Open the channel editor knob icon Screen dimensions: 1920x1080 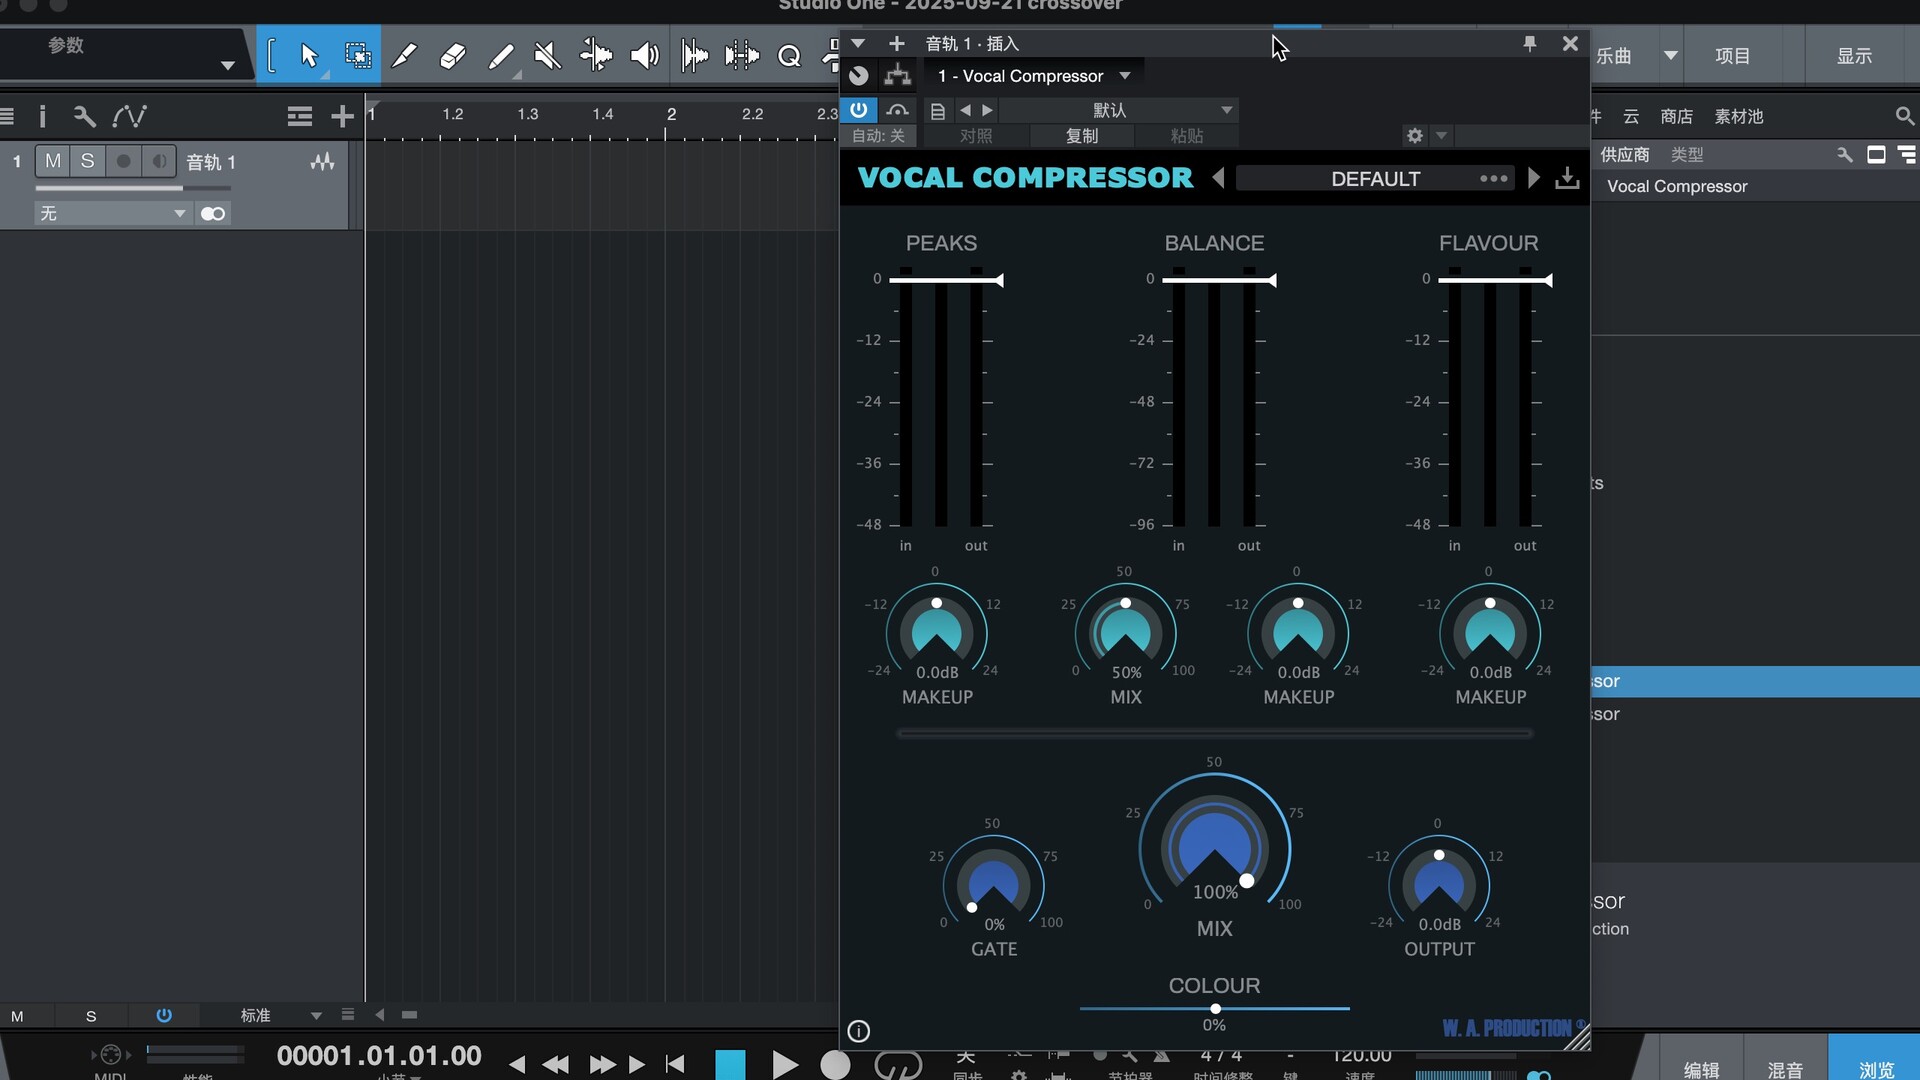coord(859,76)
